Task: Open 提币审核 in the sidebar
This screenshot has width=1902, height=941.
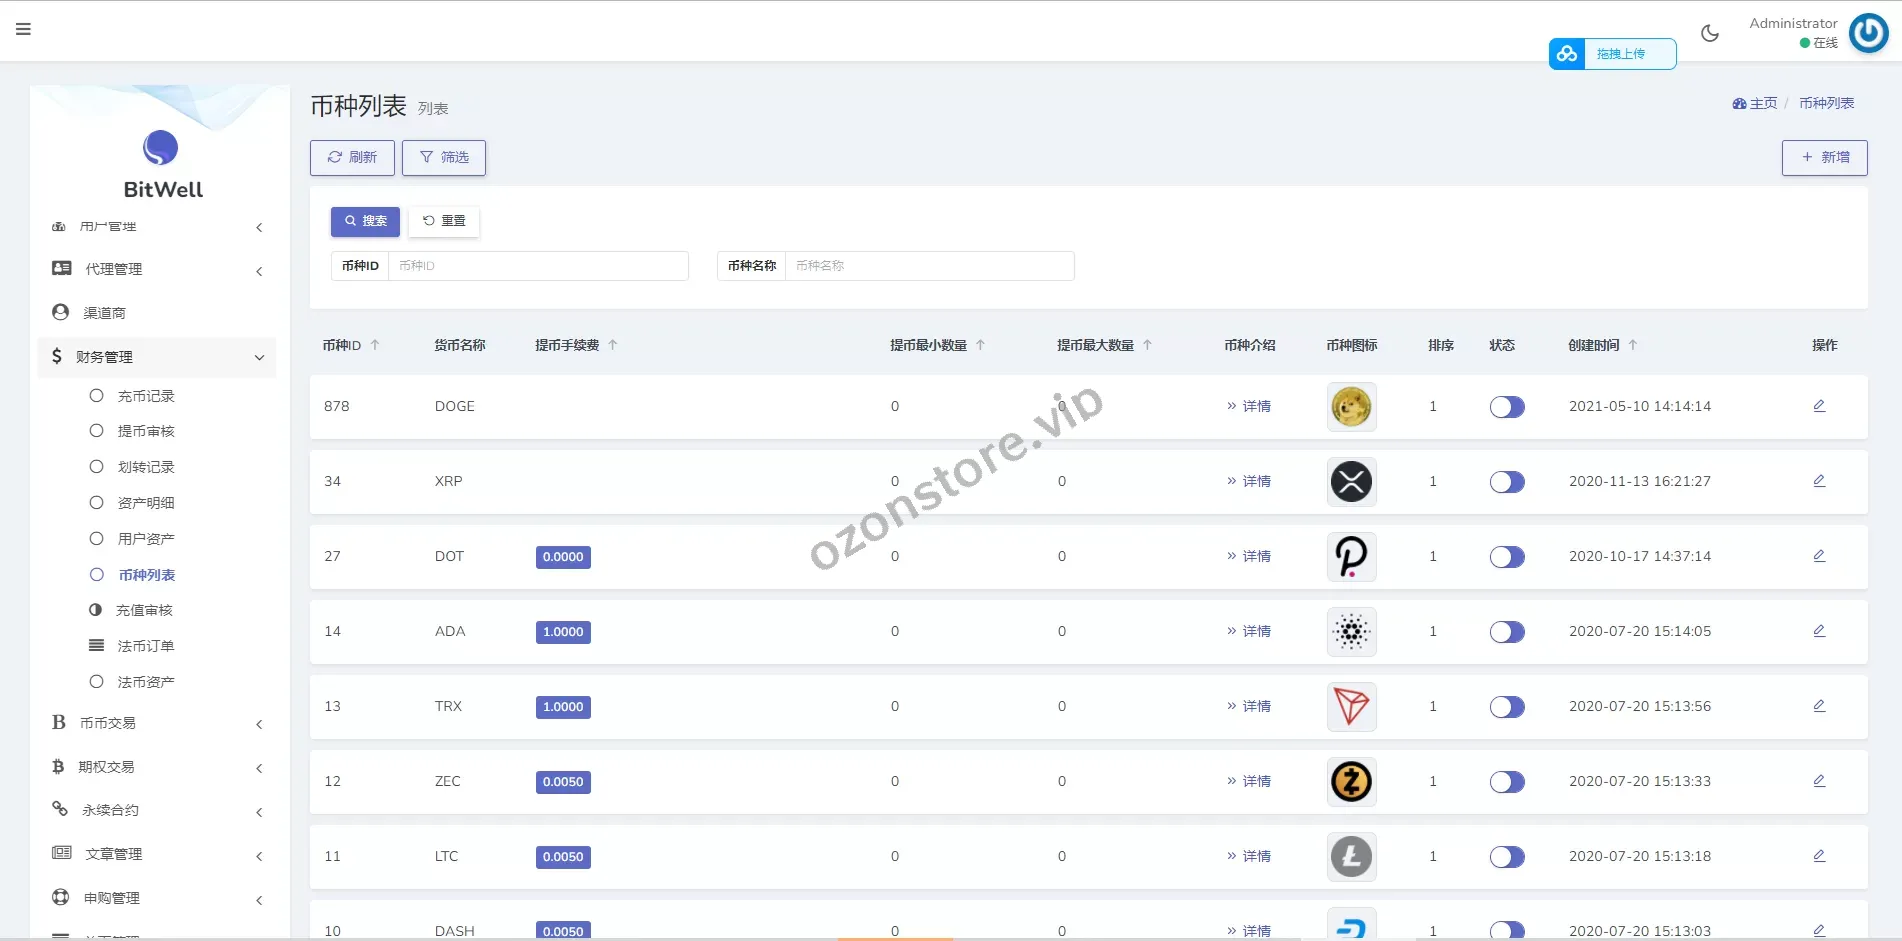Action: (x=146, y=431)
